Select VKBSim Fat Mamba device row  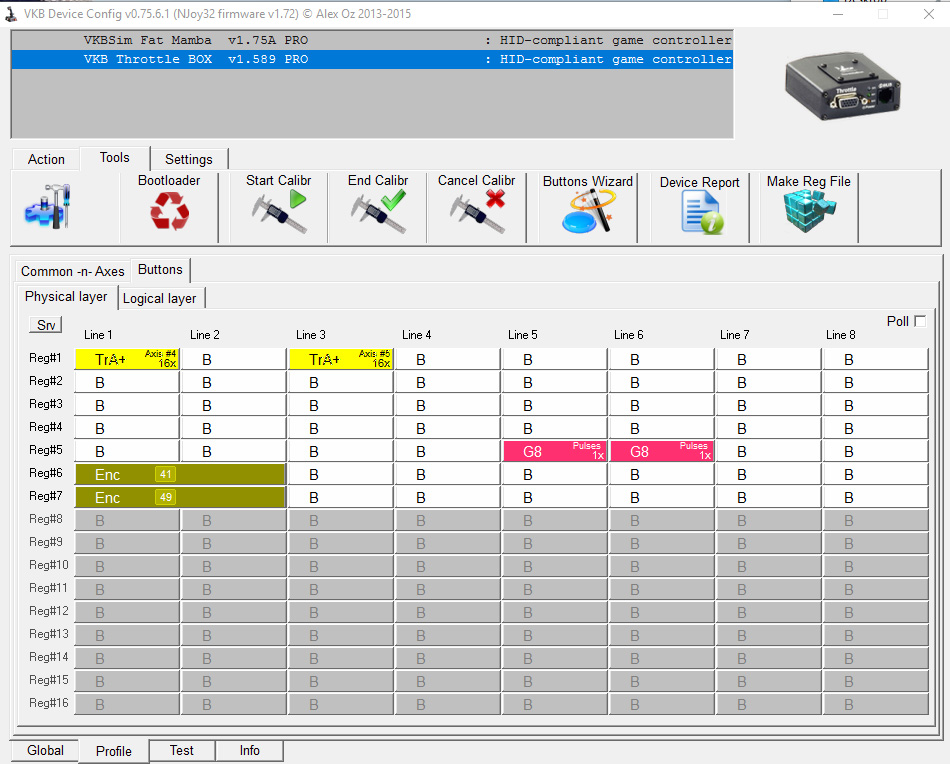372,40
